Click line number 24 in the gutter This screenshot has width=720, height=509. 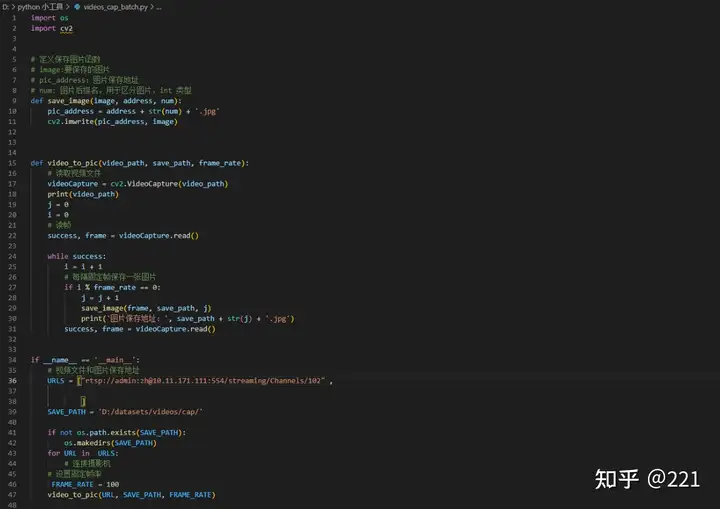click(12, 256)
